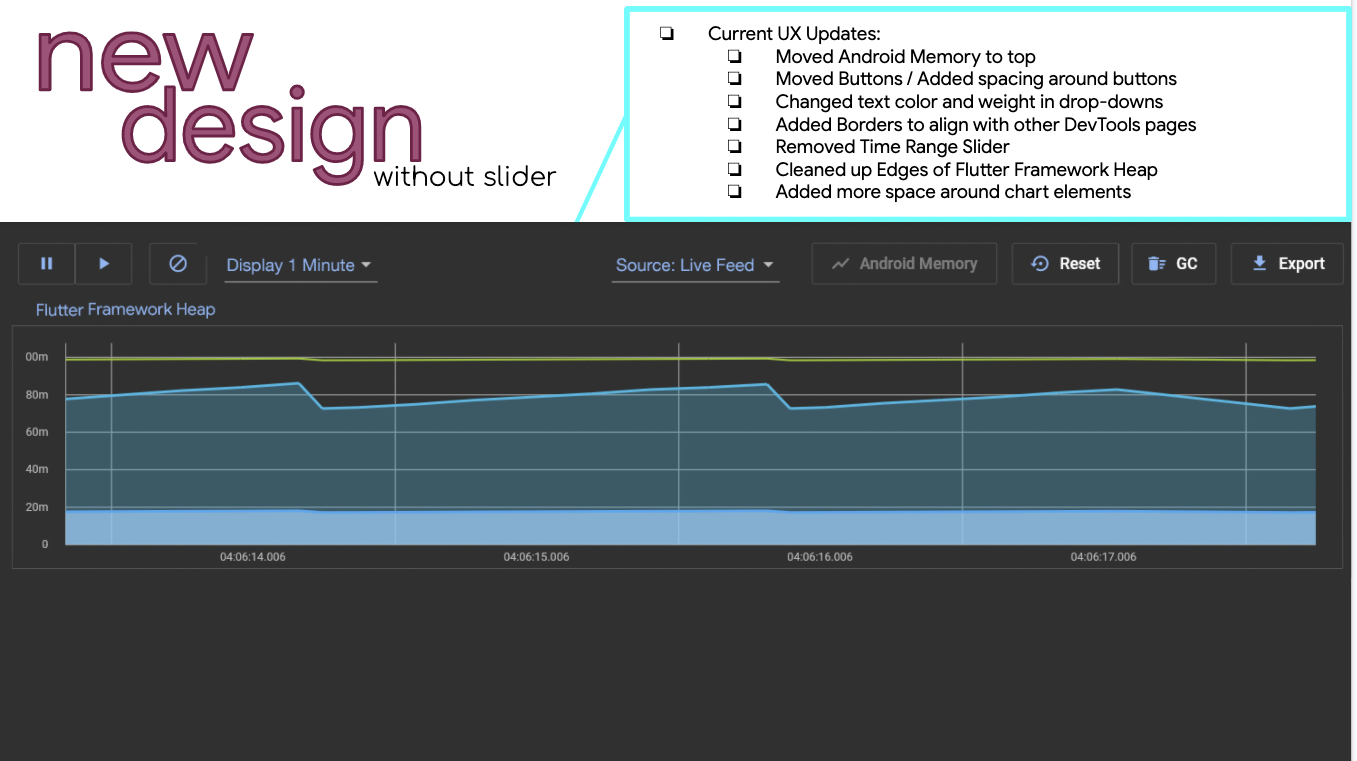Click the clear/block icon next to playback controls
This screenshot has width=1357, height=761.
point(177,263)
